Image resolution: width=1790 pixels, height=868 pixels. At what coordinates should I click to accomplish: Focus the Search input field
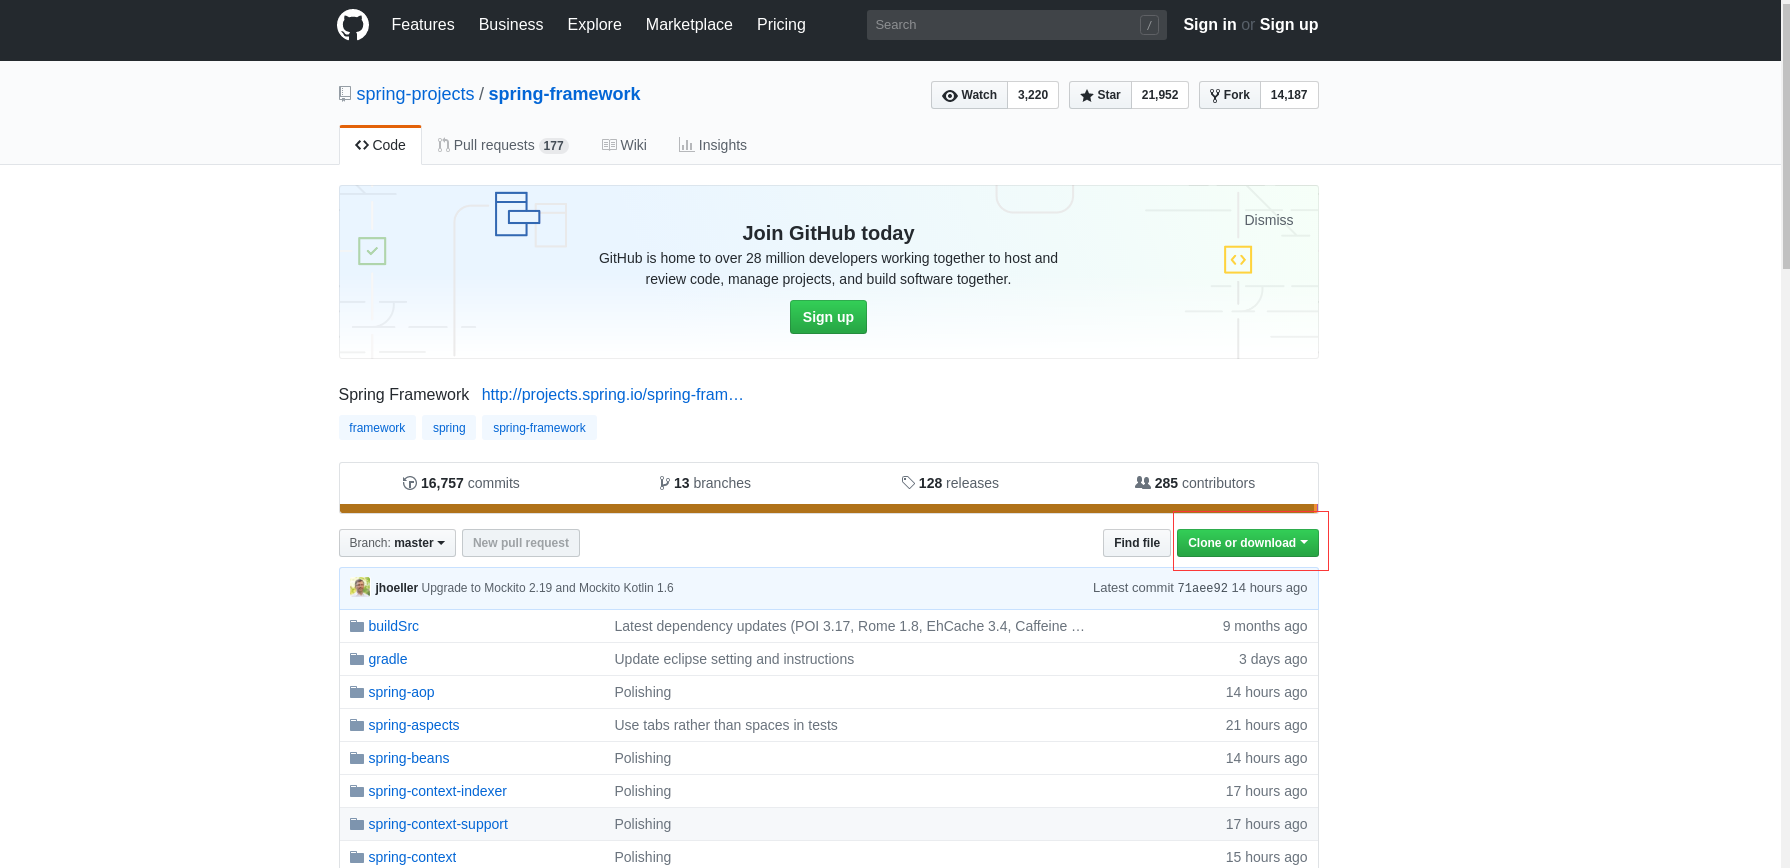1016,25
